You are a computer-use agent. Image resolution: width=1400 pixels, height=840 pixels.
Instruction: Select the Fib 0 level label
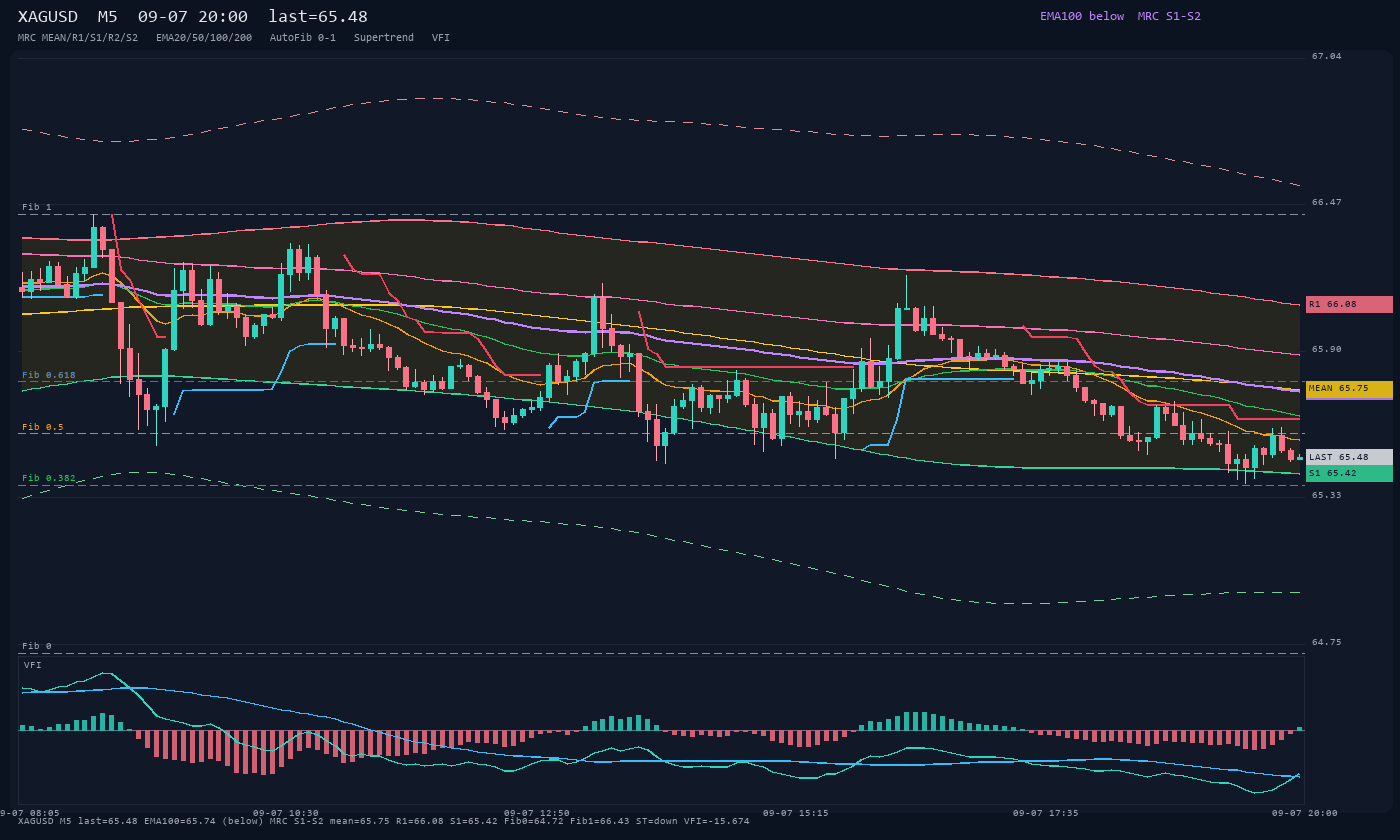click(37, 646)
